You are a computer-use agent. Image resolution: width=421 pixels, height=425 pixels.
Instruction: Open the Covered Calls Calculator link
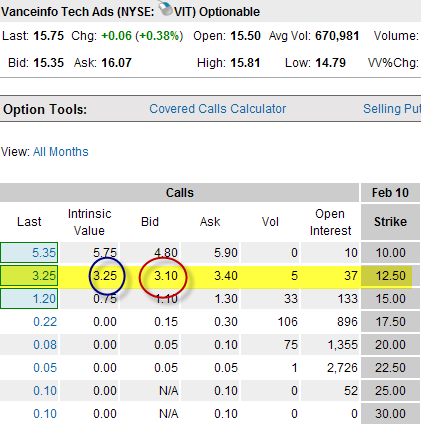click(218, 109)
